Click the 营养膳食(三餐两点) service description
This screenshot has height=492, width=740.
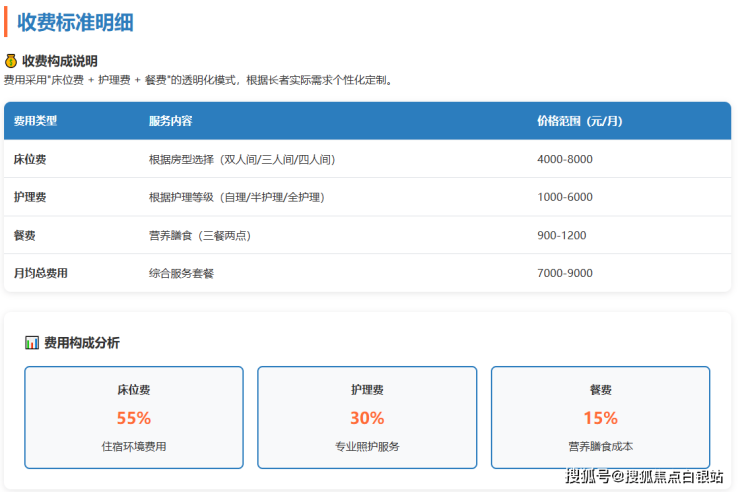(x=199, y=235)
